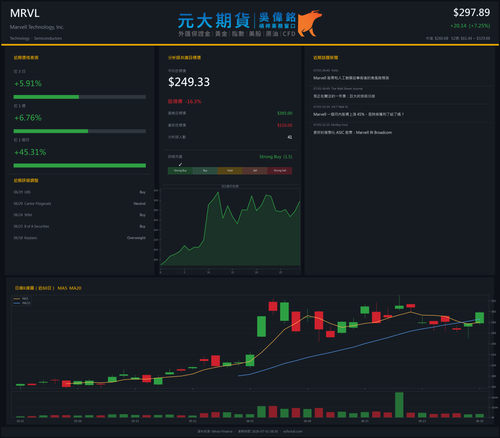Open the ASIC Marvell vs Broadcom headline
The width and height of the screenshot is (500, 438).
pos(352,133)
